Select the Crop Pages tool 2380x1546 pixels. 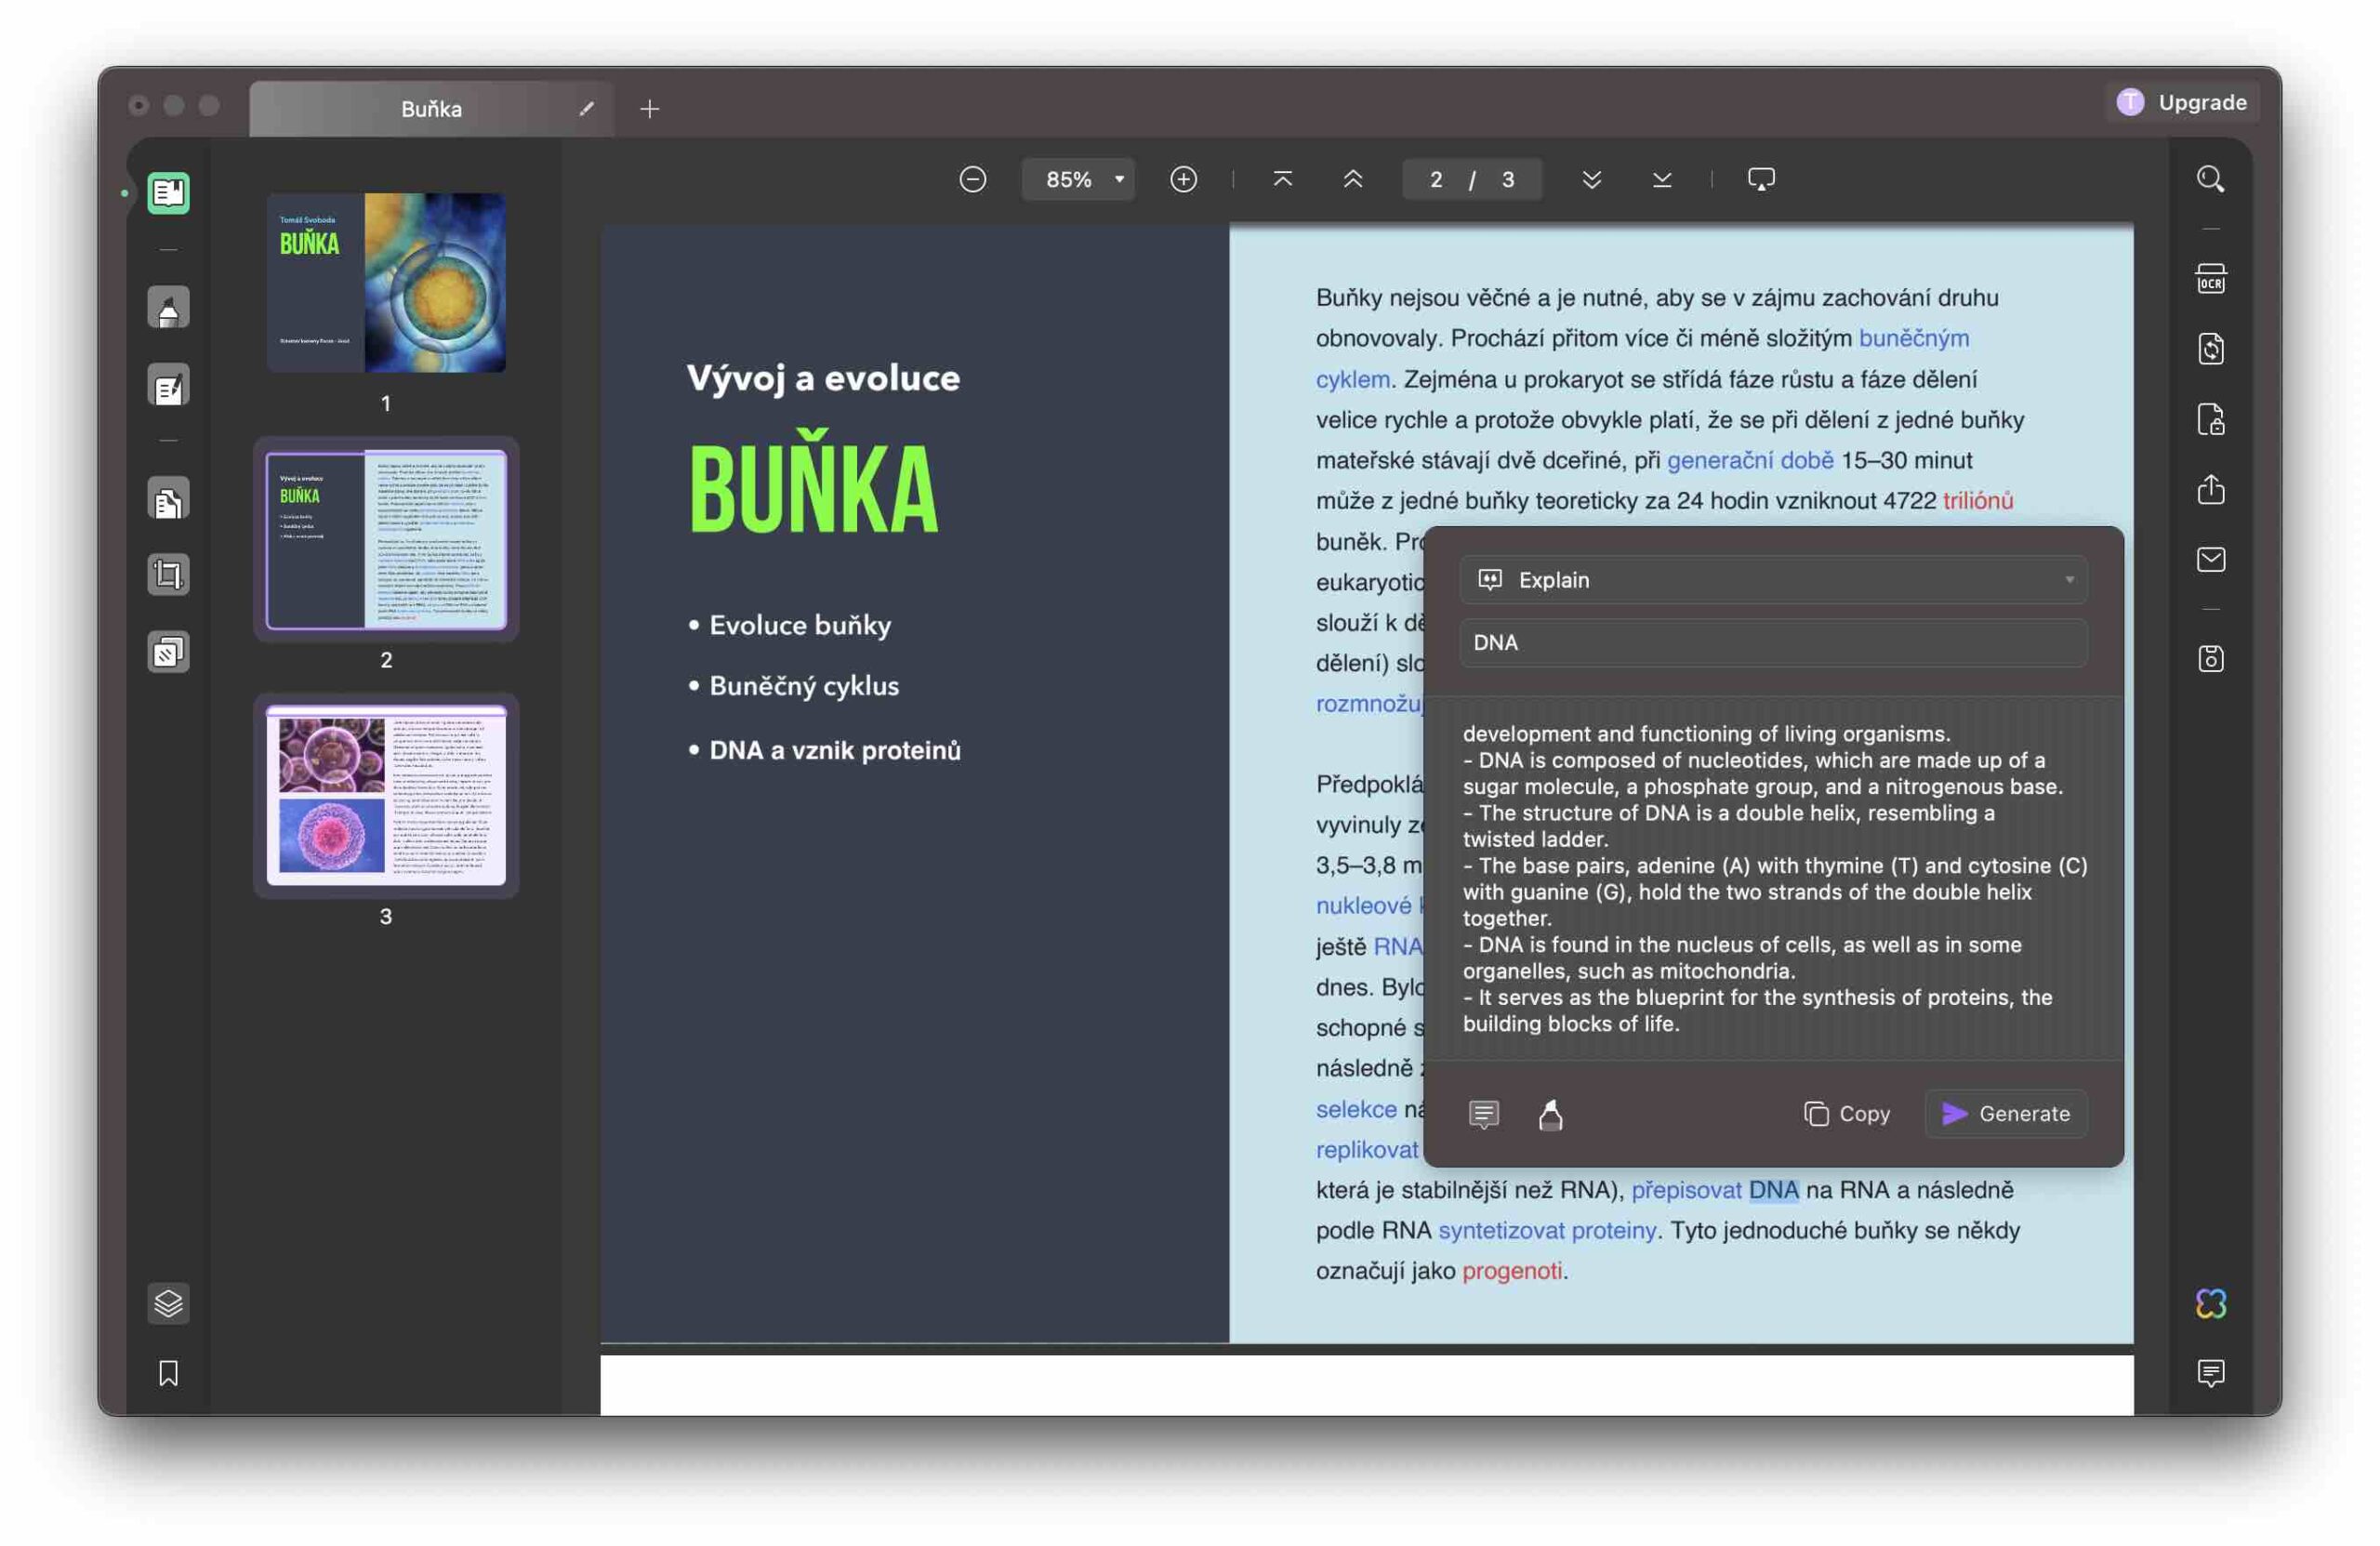(x=168, y=575)
